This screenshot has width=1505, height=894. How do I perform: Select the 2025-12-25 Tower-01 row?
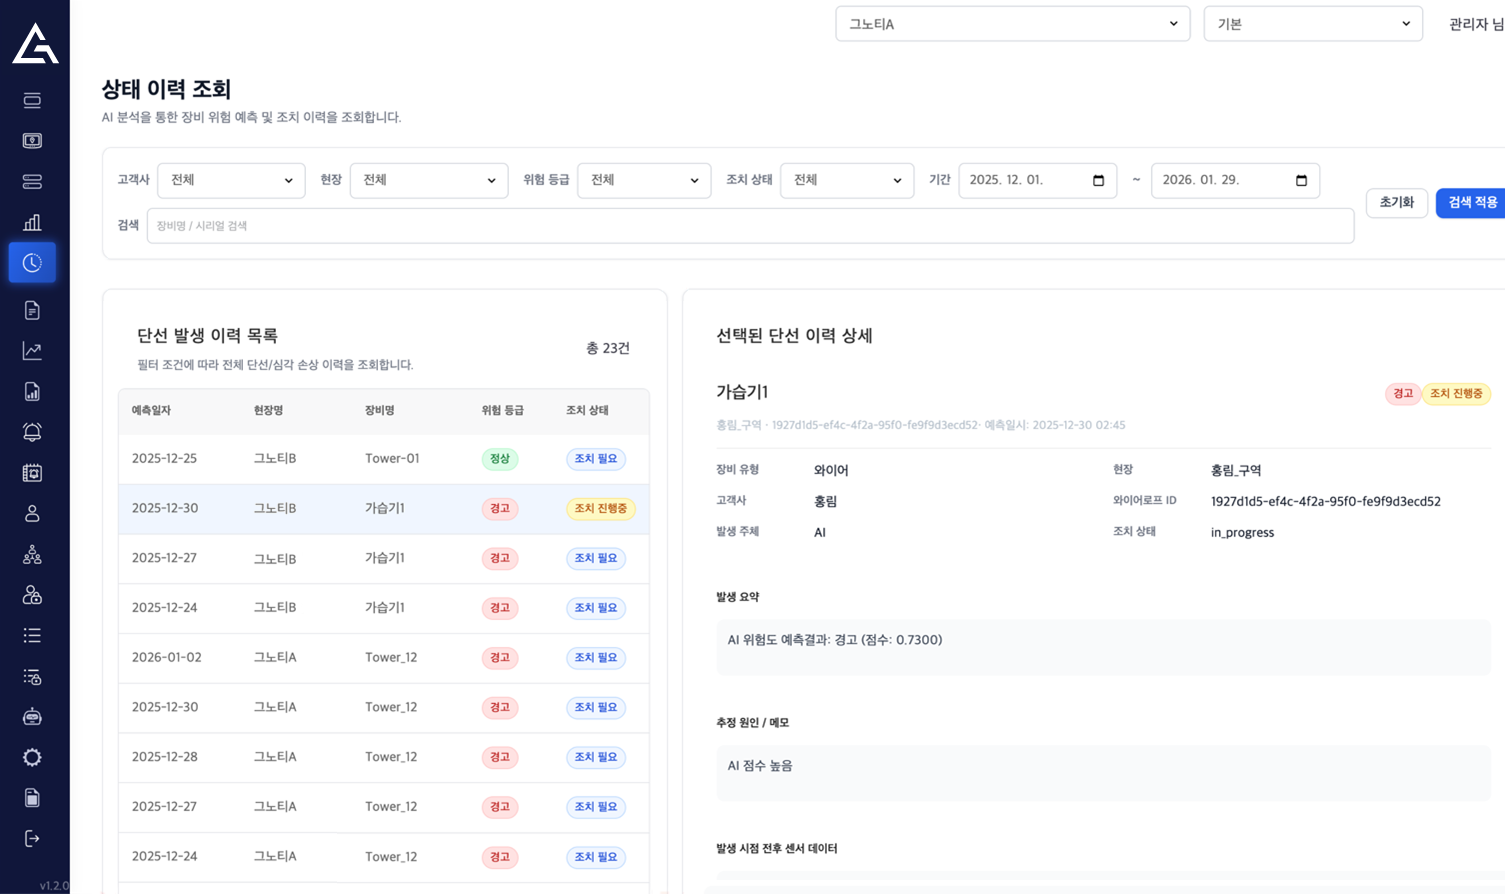383,459
